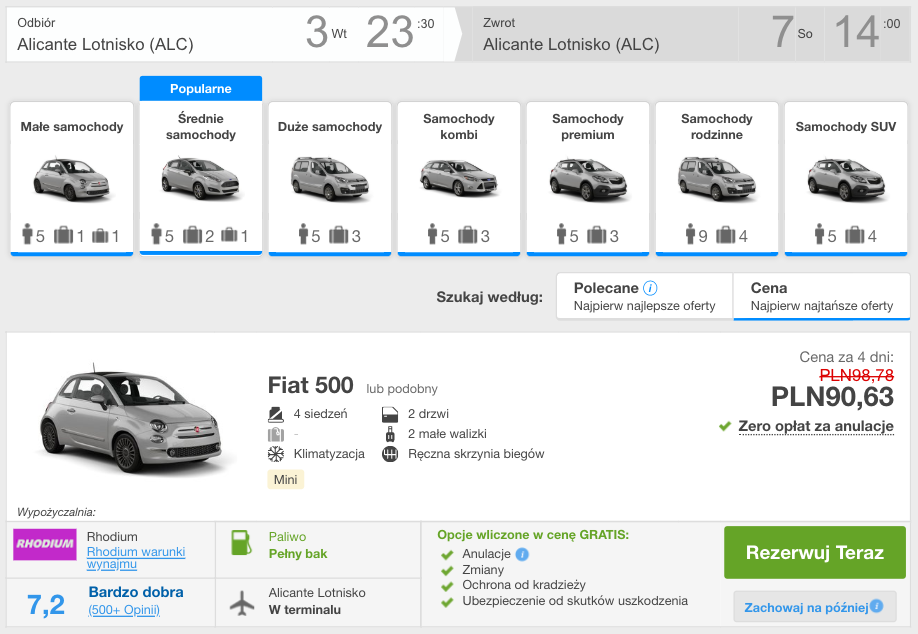Select the Małe samochody category
The height and width of the screenshot is (634, 918).
coord(72,177)
